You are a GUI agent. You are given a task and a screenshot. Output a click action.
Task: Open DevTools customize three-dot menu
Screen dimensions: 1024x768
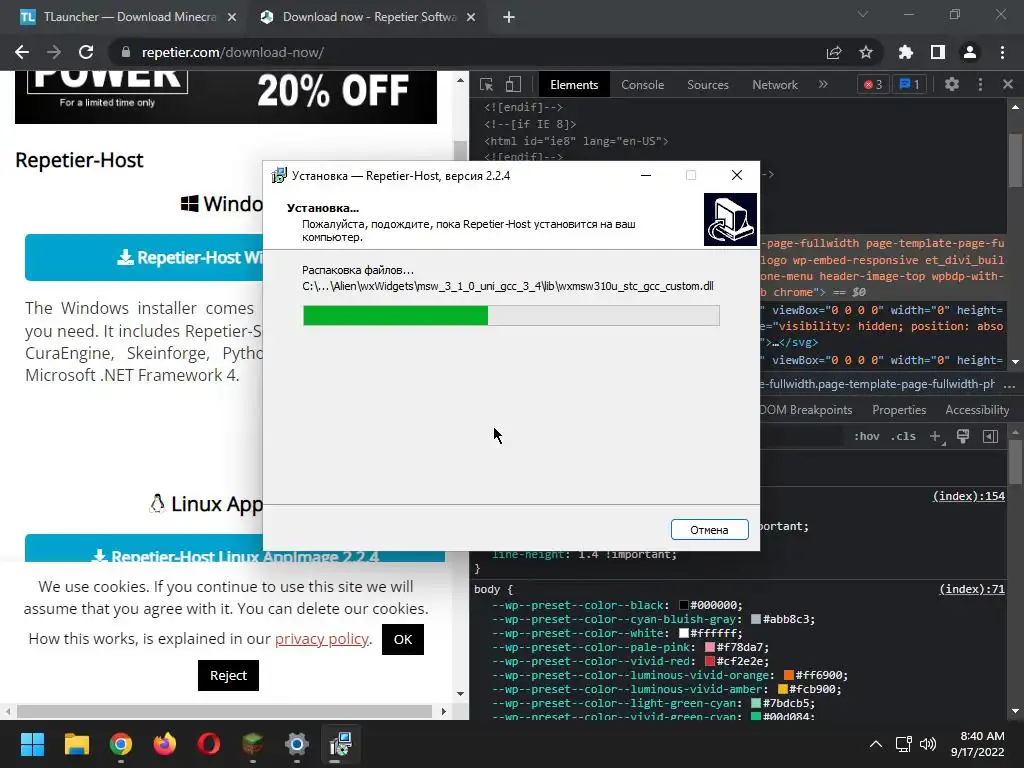[x=980, y=84]
